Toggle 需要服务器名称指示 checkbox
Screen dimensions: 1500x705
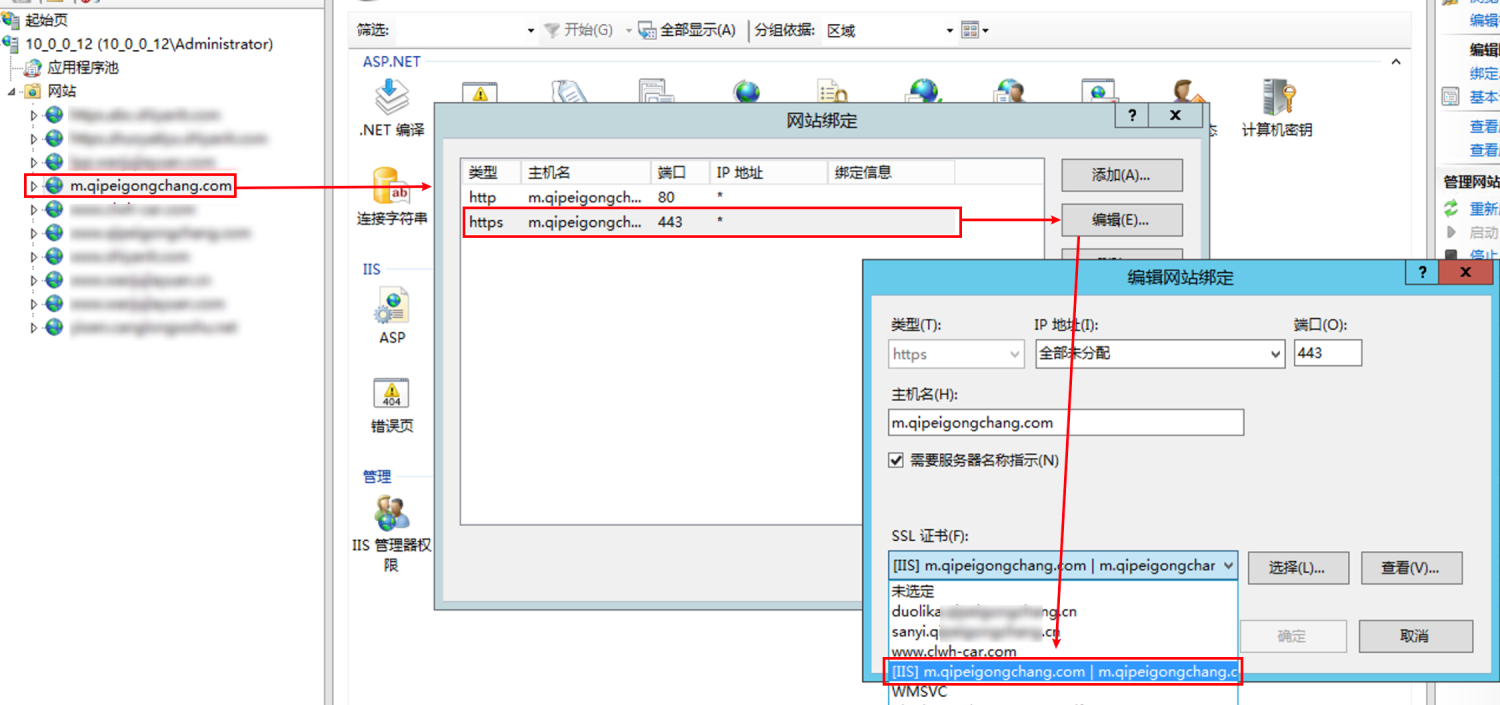click(x=897, y=461)
